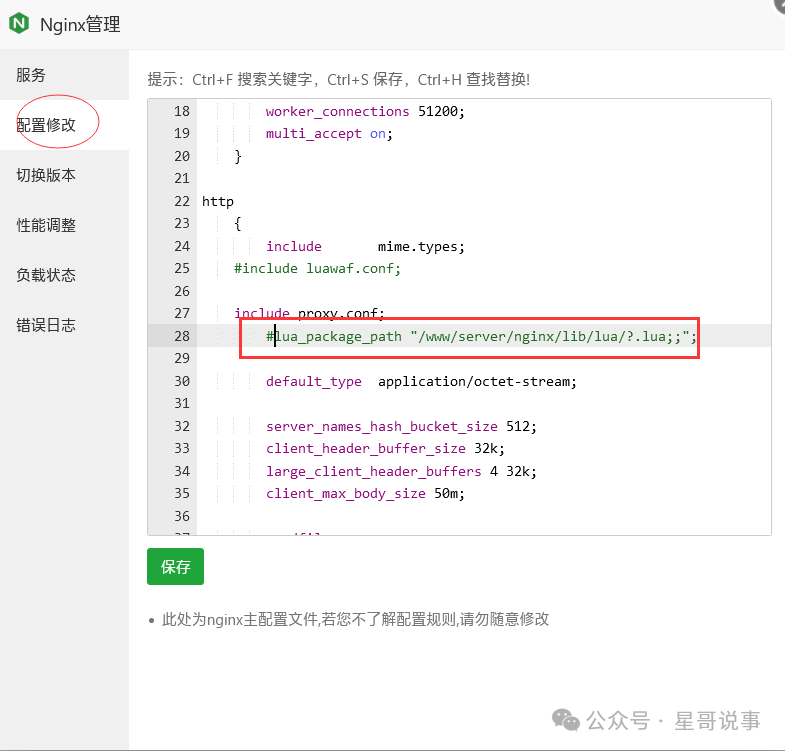Click line number 28 in gutter
This screenshot has width=785, height=751.
click(182, 336)
